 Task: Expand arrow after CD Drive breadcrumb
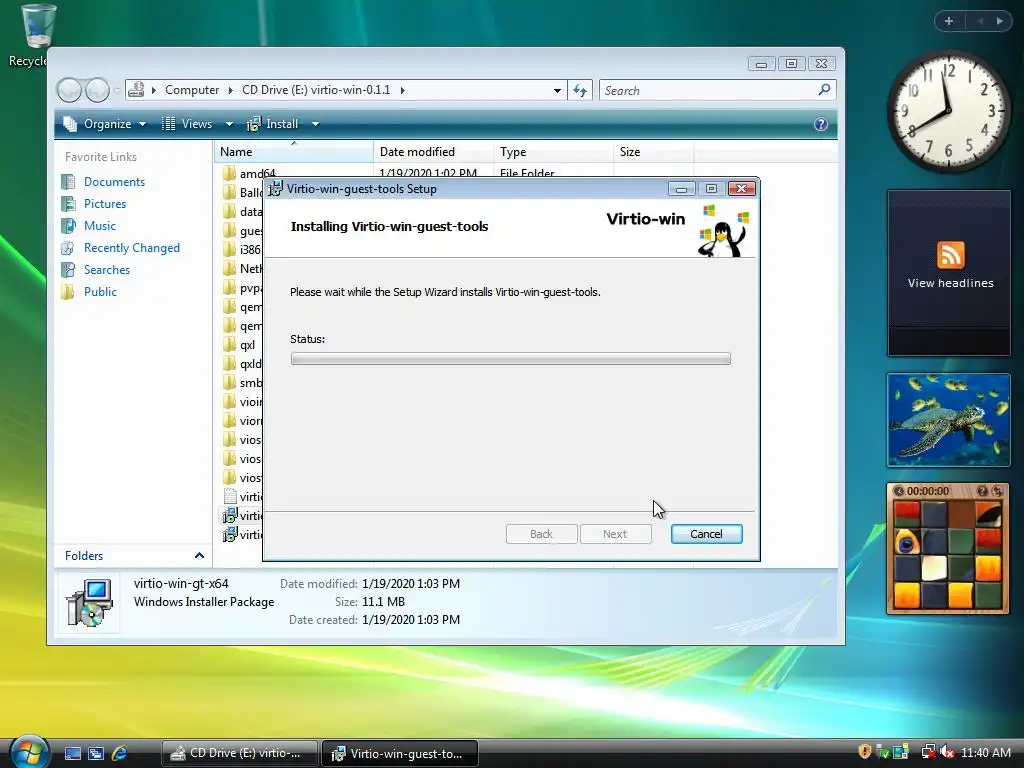pos(402,90)
